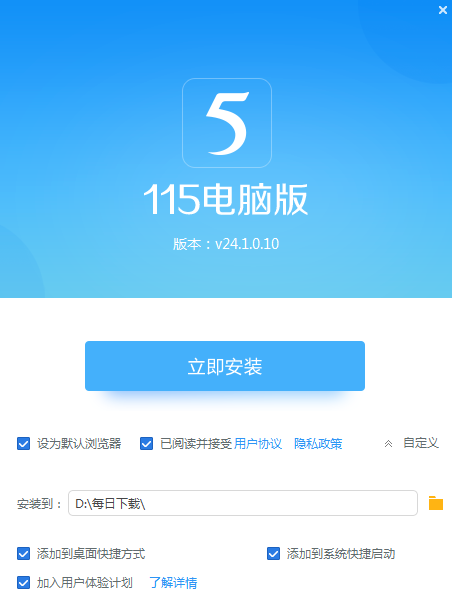Screen dimensions: 452x593
Task: Open 了解详情 about the experience plan
Action: point(173,582)
